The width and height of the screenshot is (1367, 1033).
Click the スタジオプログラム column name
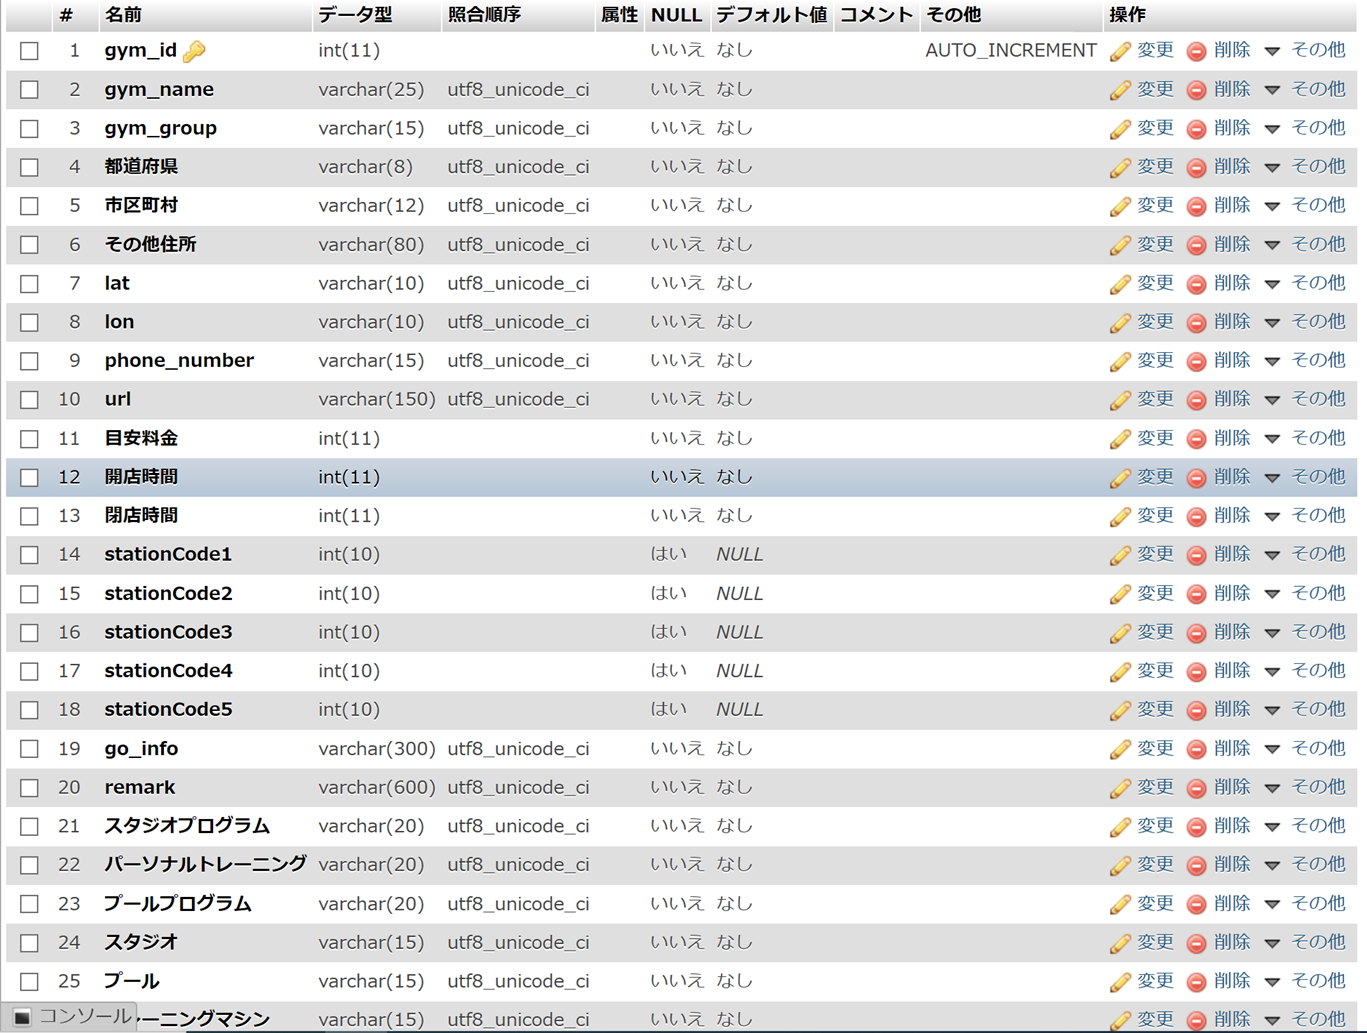187,826
